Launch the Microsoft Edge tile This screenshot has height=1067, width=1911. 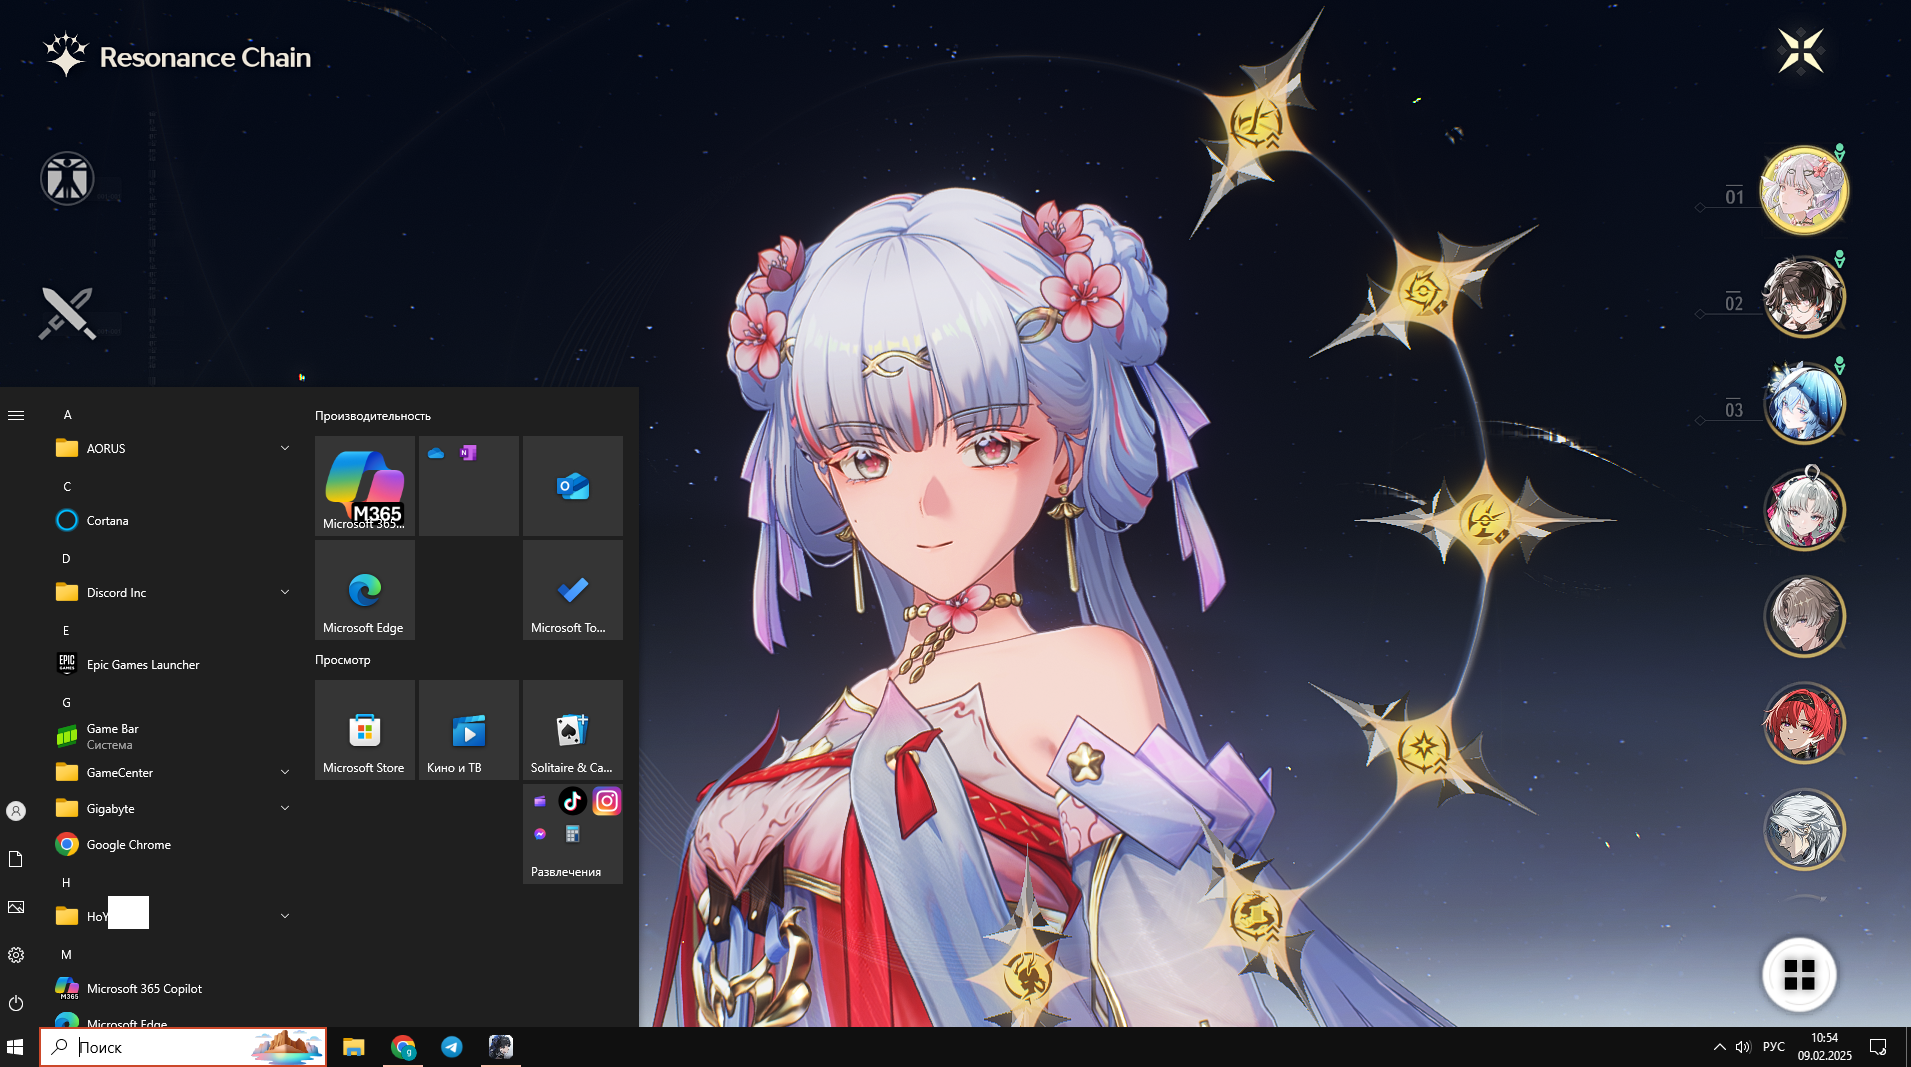tap(364, 590)
